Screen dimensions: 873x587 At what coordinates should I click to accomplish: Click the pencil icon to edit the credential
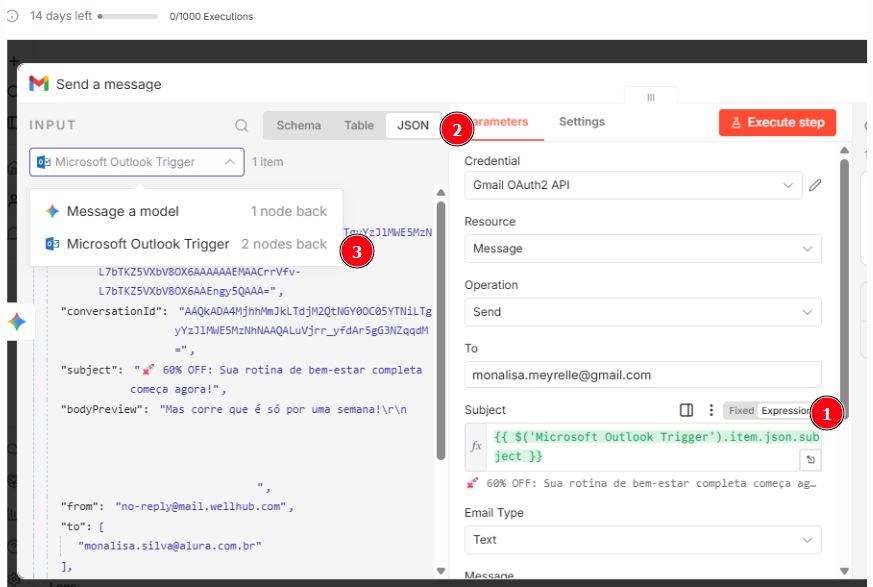817,185
